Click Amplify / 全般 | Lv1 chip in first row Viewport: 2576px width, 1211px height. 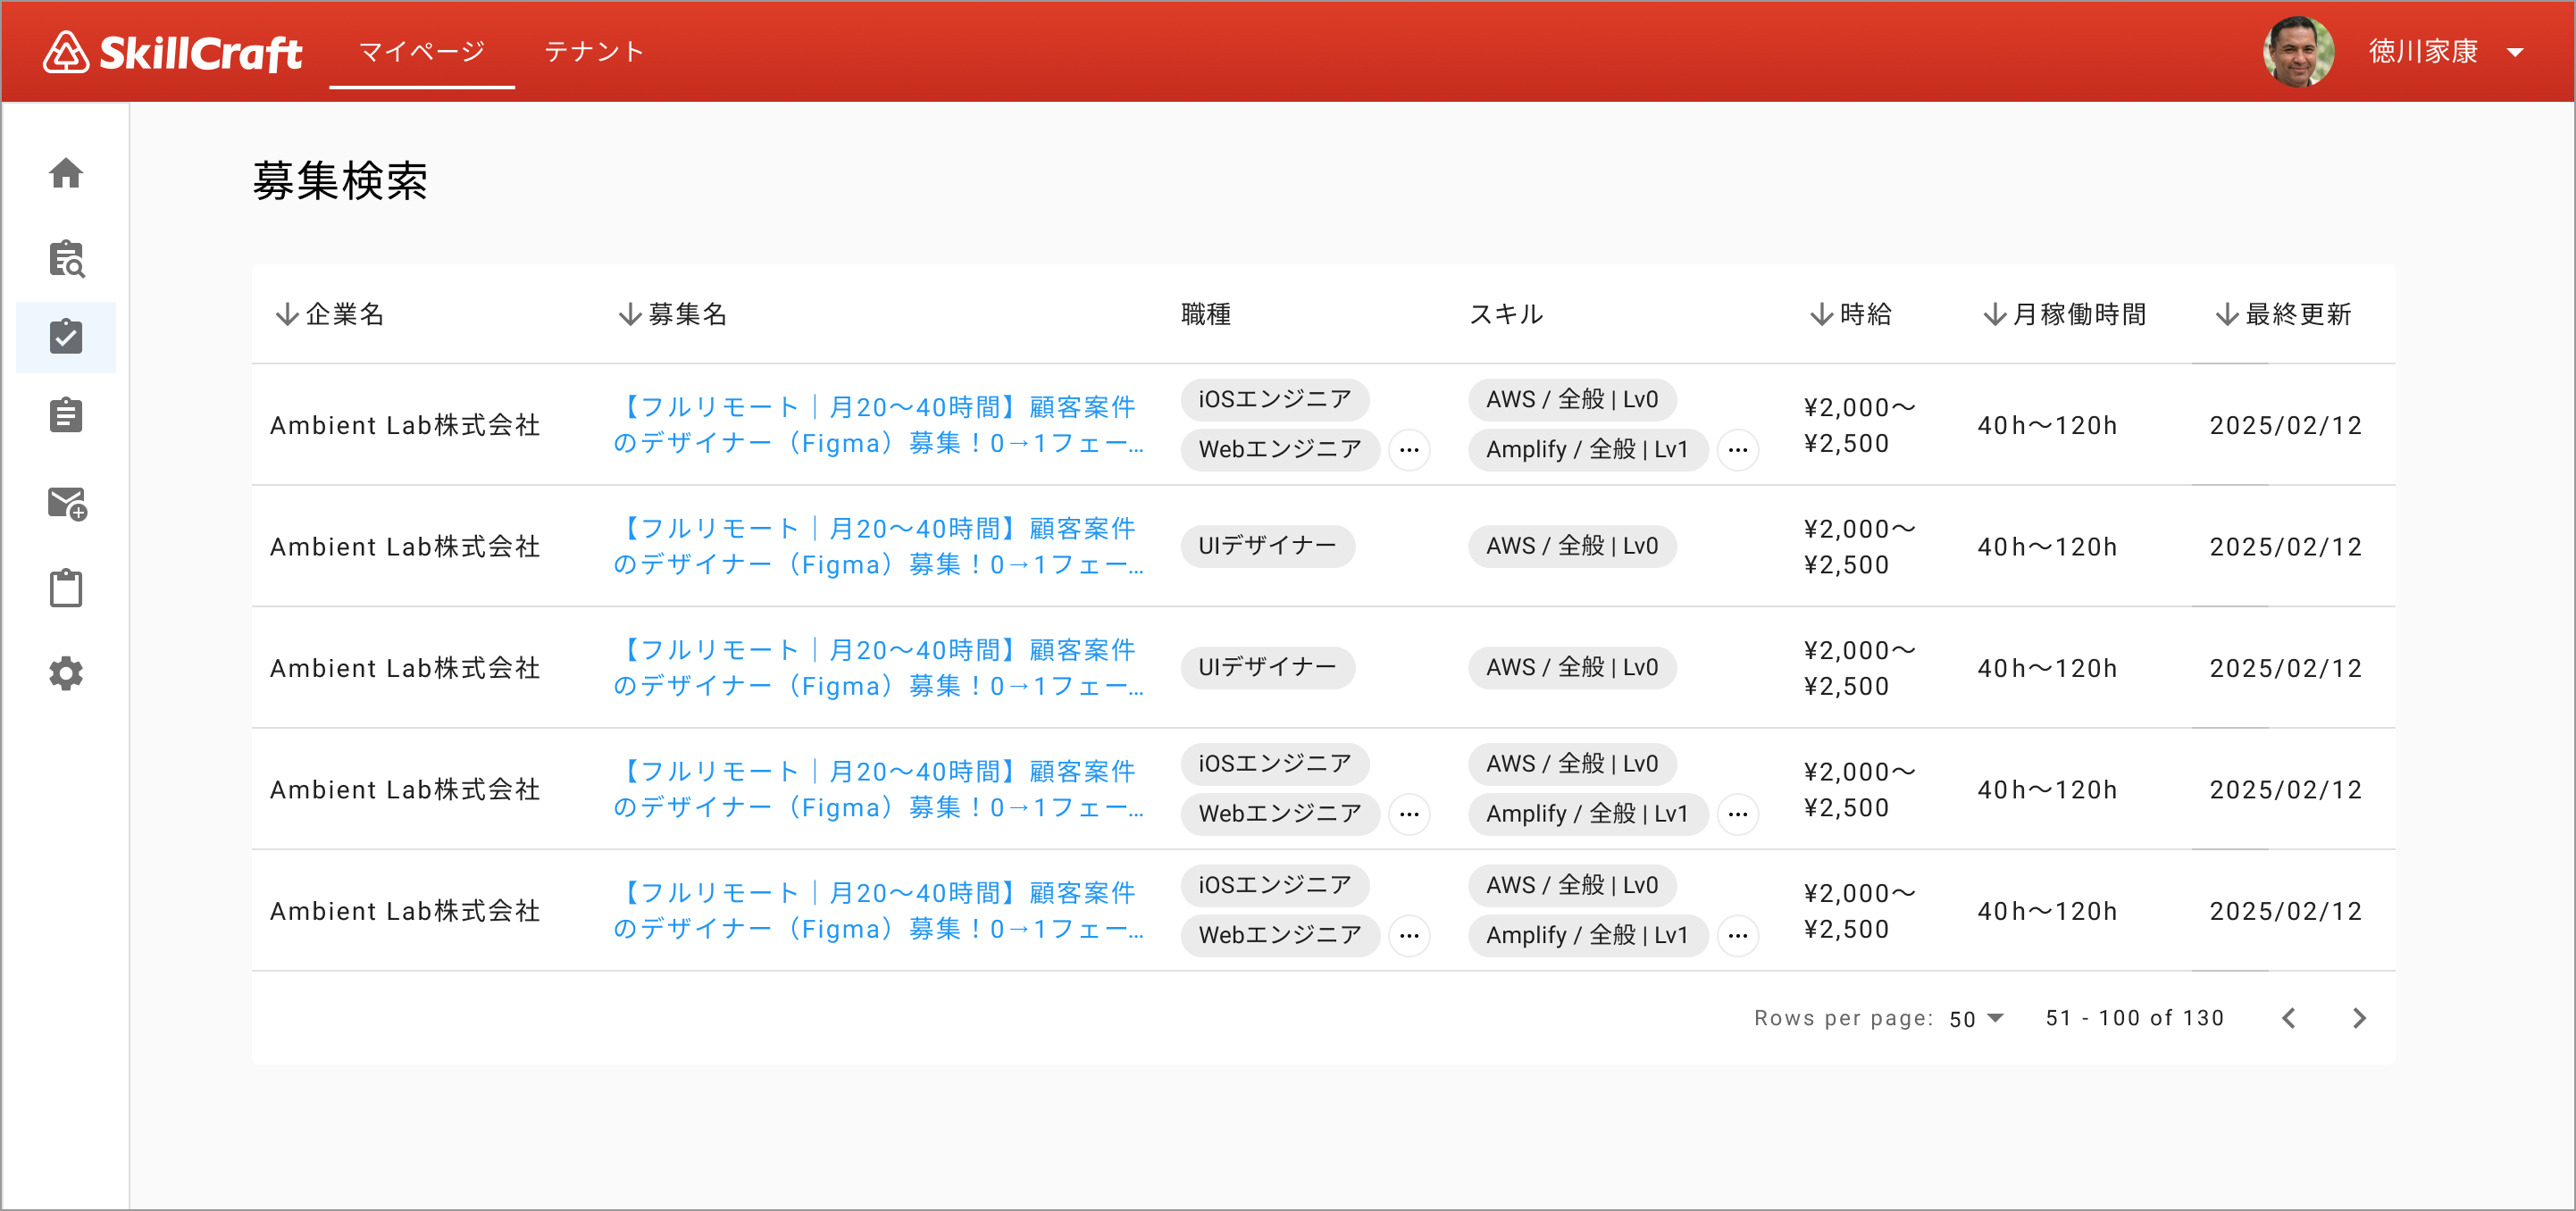[1588, 450]
